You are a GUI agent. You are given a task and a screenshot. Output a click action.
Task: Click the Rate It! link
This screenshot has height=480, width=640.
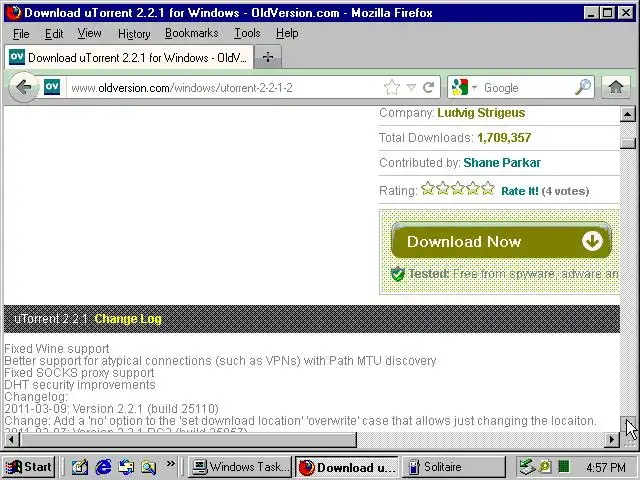tap(520, 191)
